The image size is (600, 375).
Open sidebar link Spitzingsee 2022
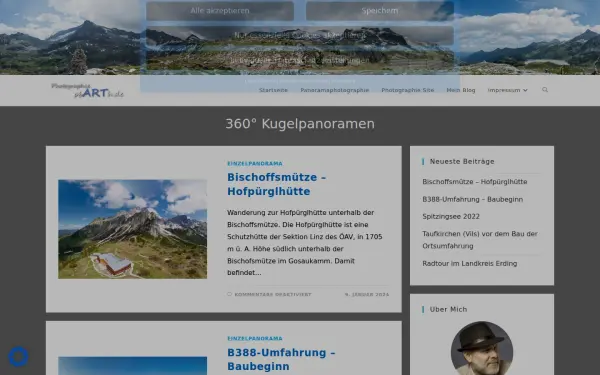pyautogui.click(x=451, y=217)
